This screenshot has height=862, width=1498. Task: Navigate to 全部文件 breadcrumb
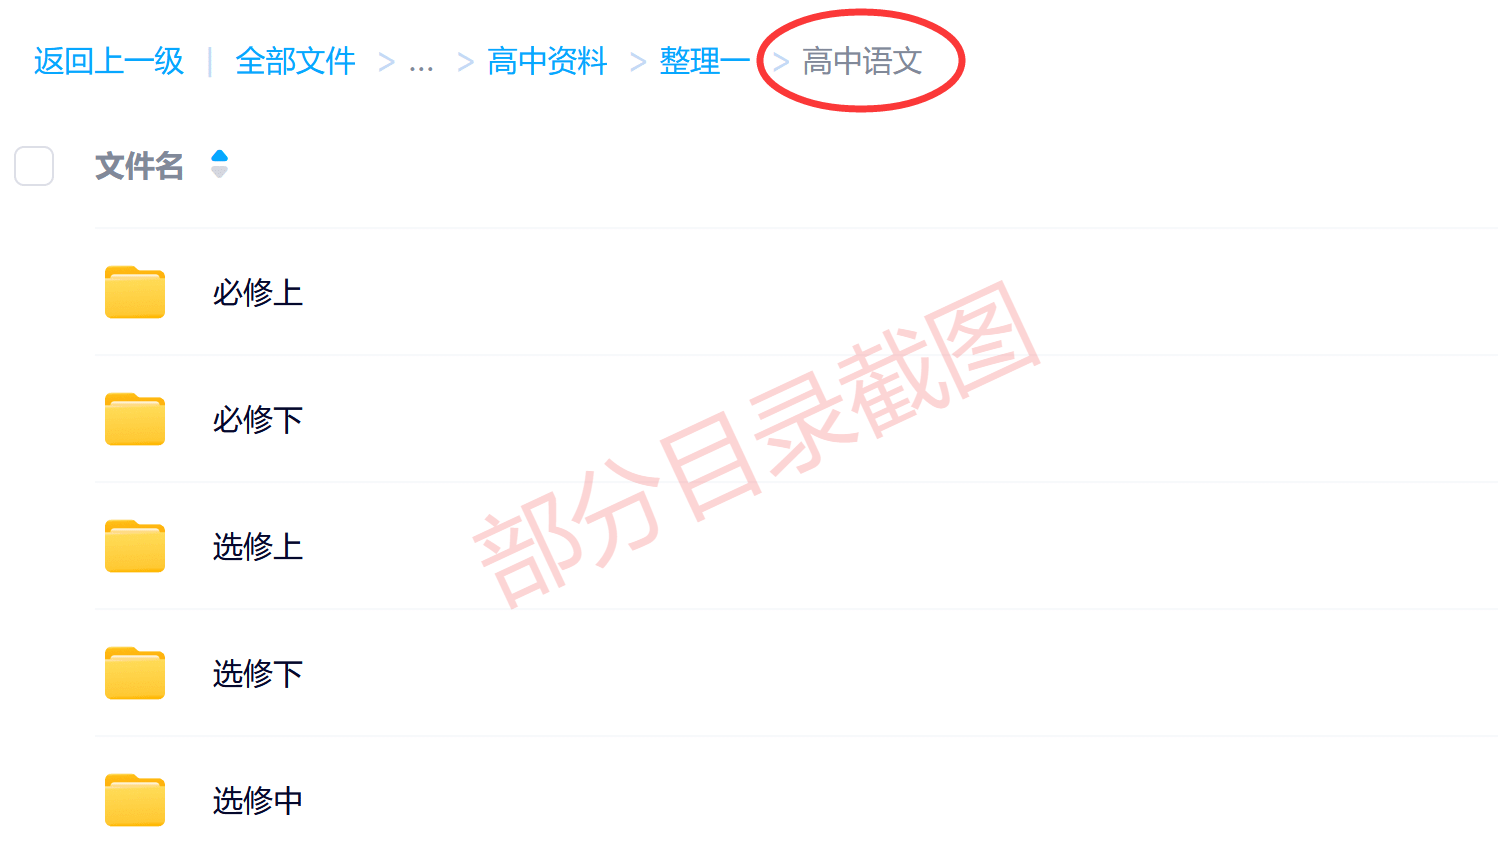click(295, 61)
